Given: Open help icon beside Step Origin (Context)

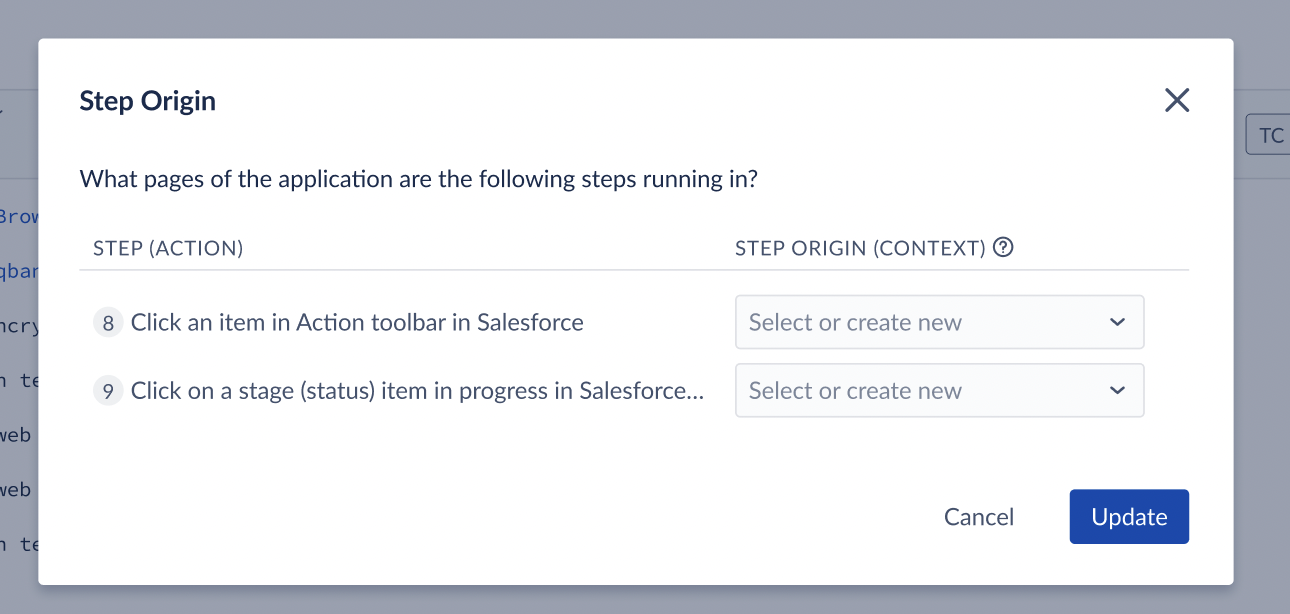Looking at the screenshot, I should tap(1004, 247).
